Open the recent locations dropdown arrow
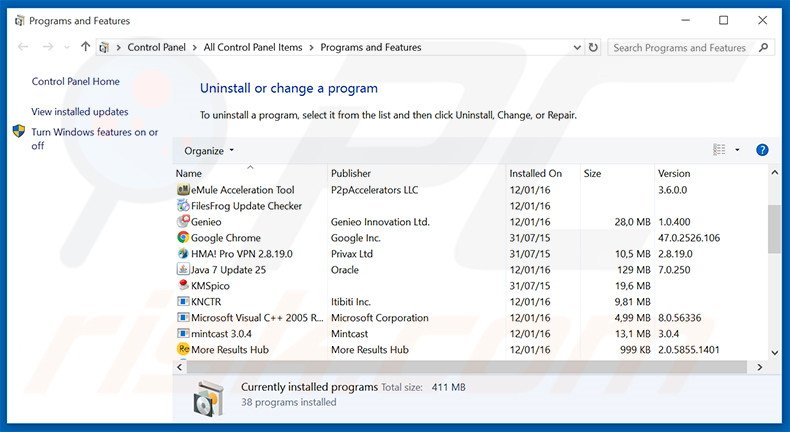 click(x=67, y=47)
